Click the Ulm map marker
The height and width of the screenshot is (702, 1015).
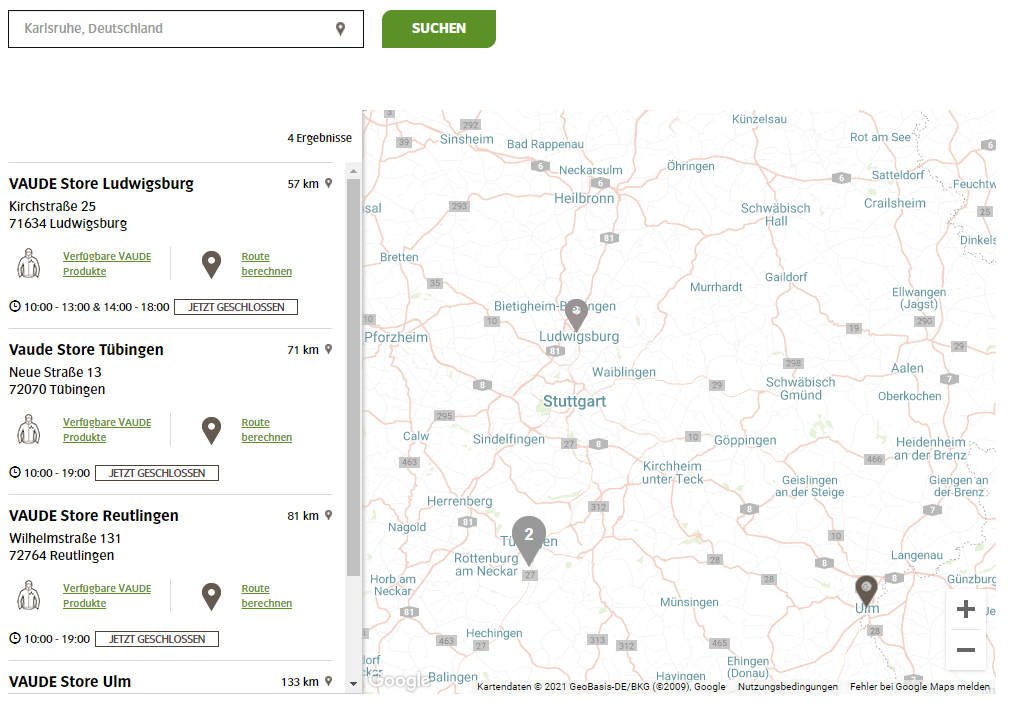click(x=866, y=591)
